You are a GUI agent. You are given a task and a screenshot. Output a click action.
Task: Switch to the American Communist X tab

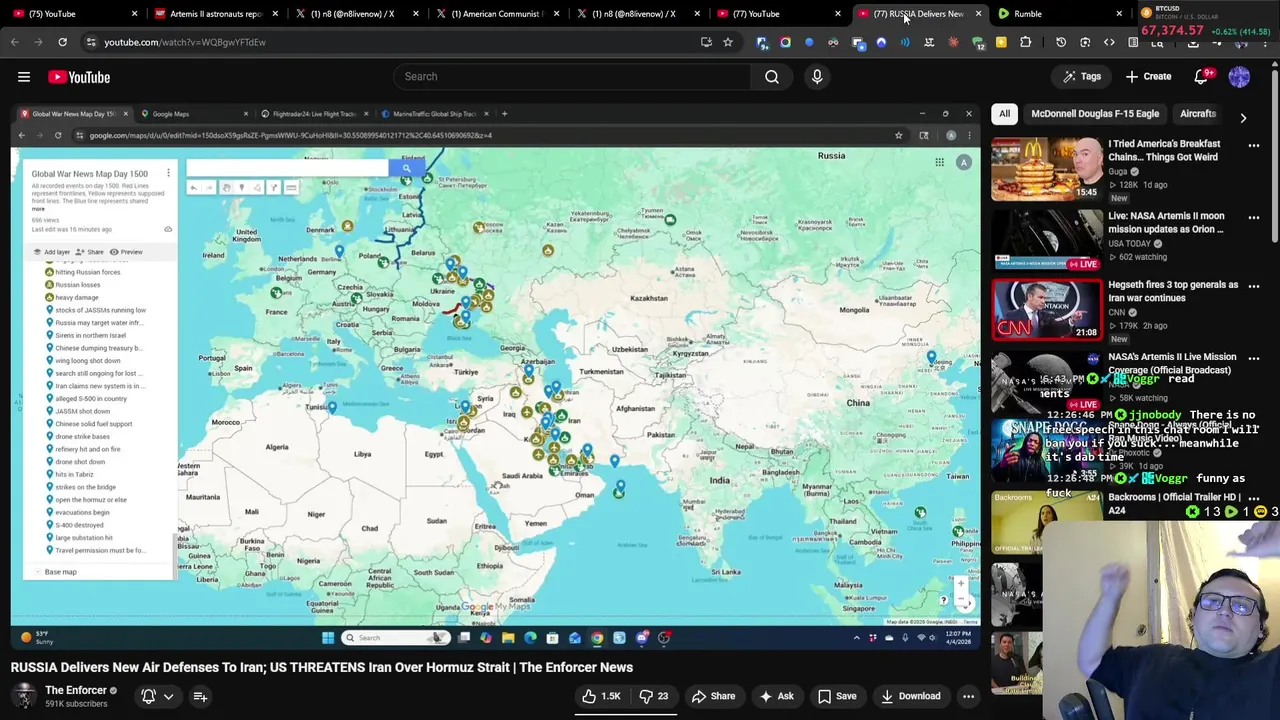pyautogui.click(x=495, y=14)
